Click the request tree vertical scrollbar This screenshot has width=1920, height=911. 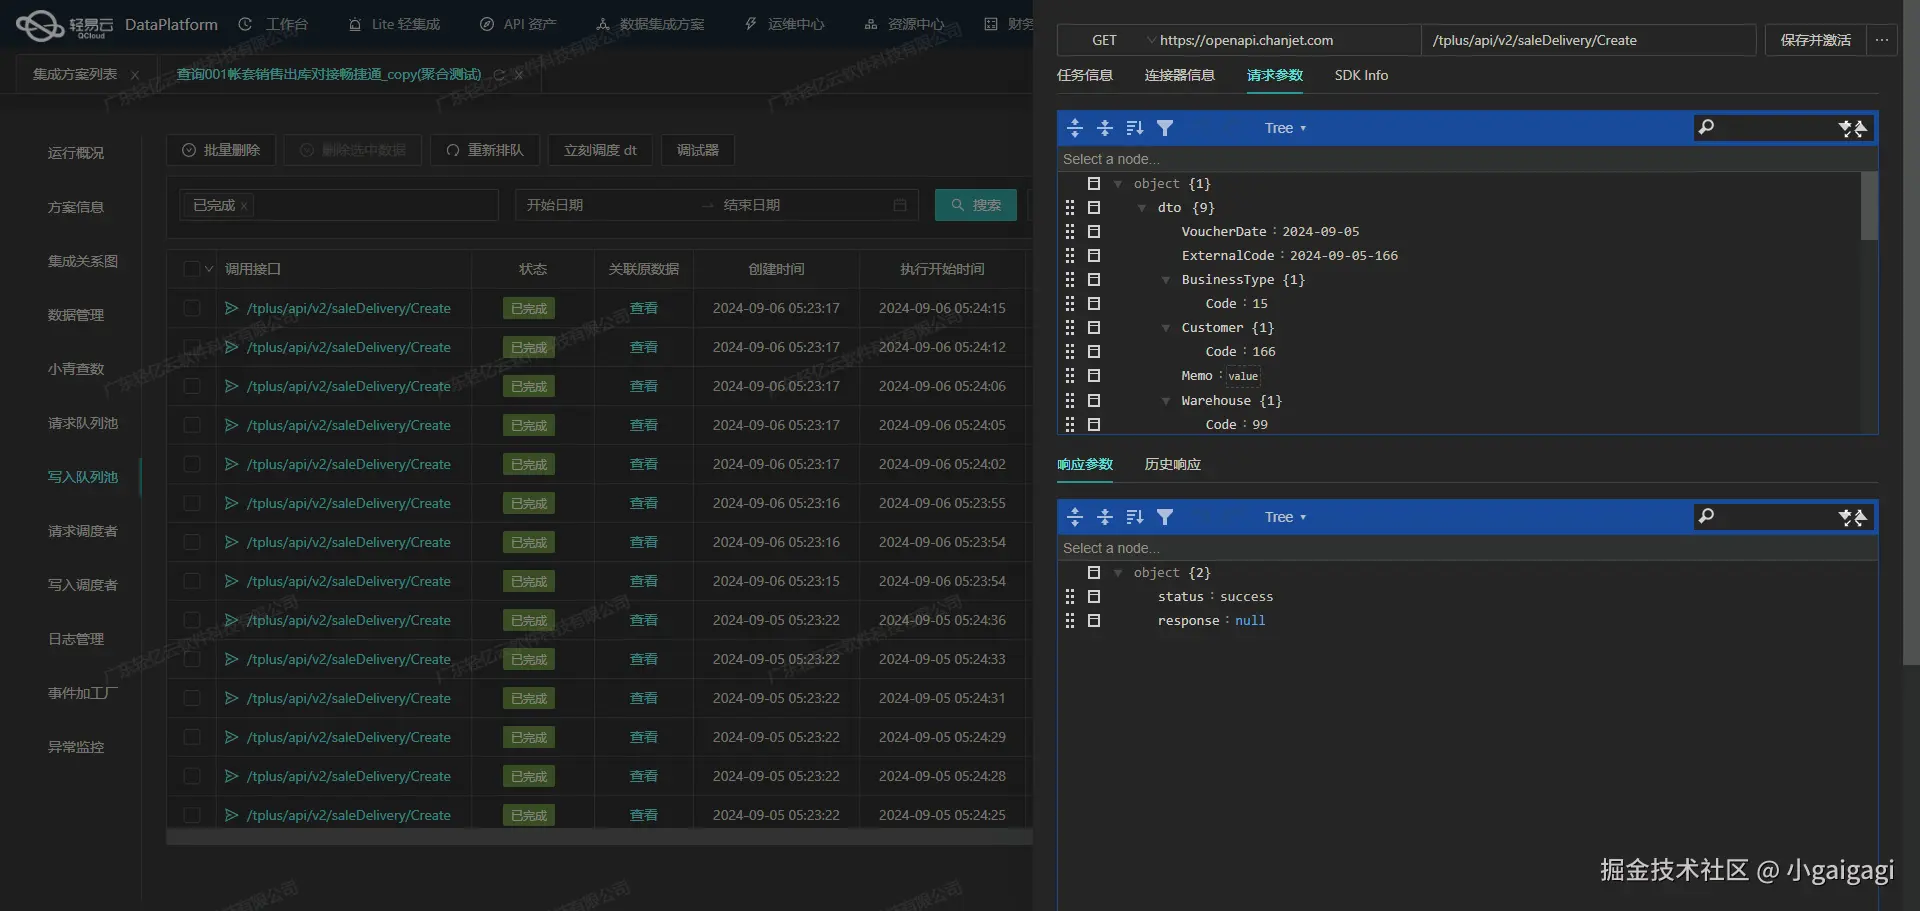click(1868, 206)
